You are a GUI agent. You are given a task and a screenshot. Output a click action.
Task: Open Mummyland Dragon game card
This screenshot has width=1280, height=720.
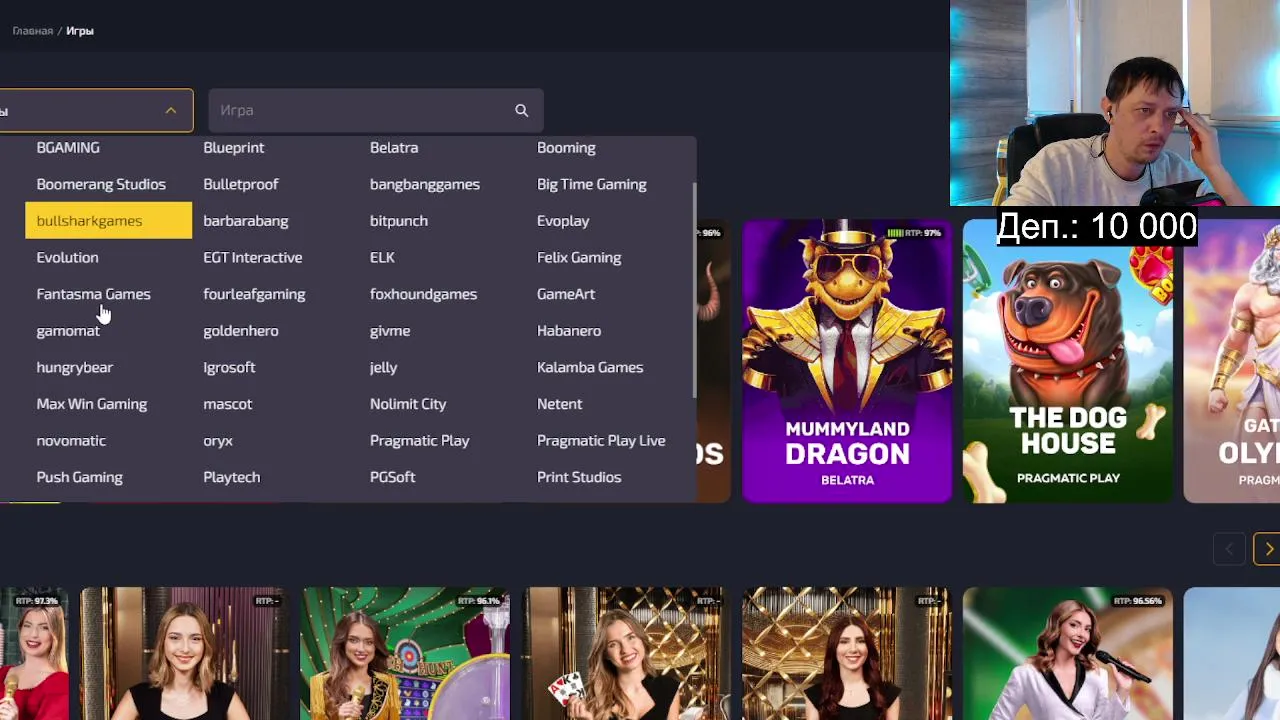(x=847, y=361)
